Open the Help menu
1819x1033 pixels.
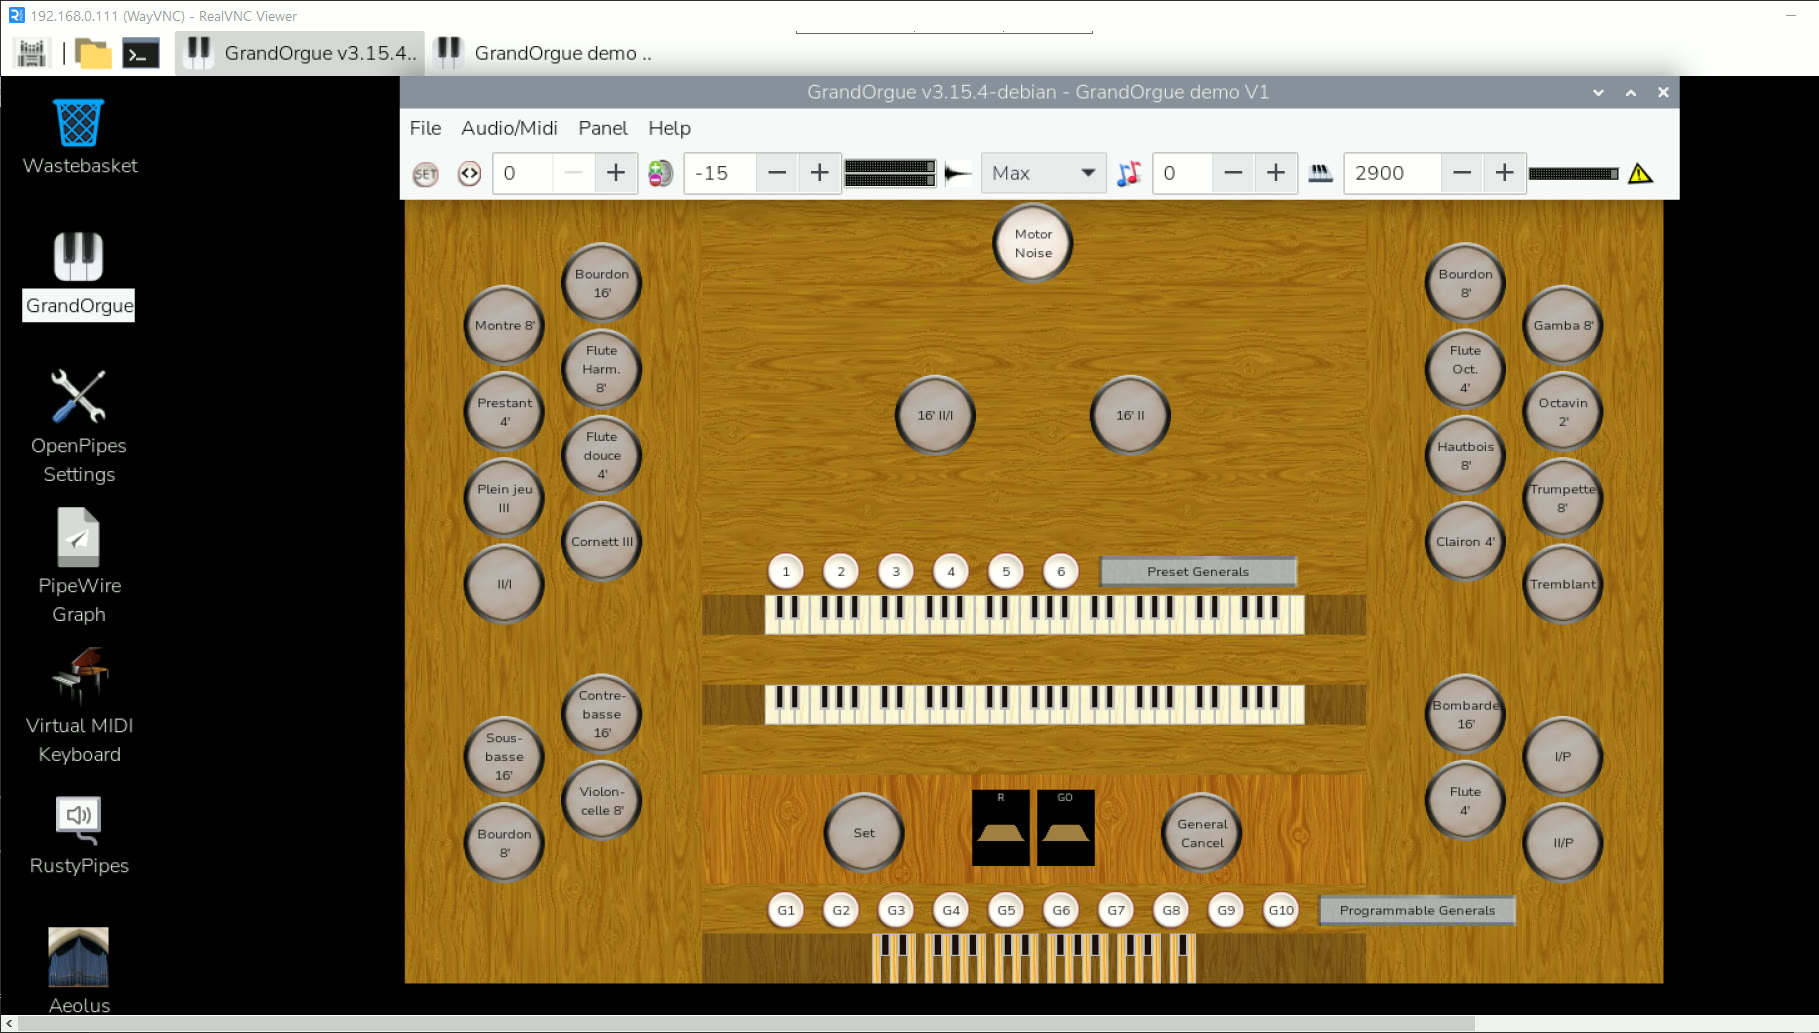pos(669,128)
